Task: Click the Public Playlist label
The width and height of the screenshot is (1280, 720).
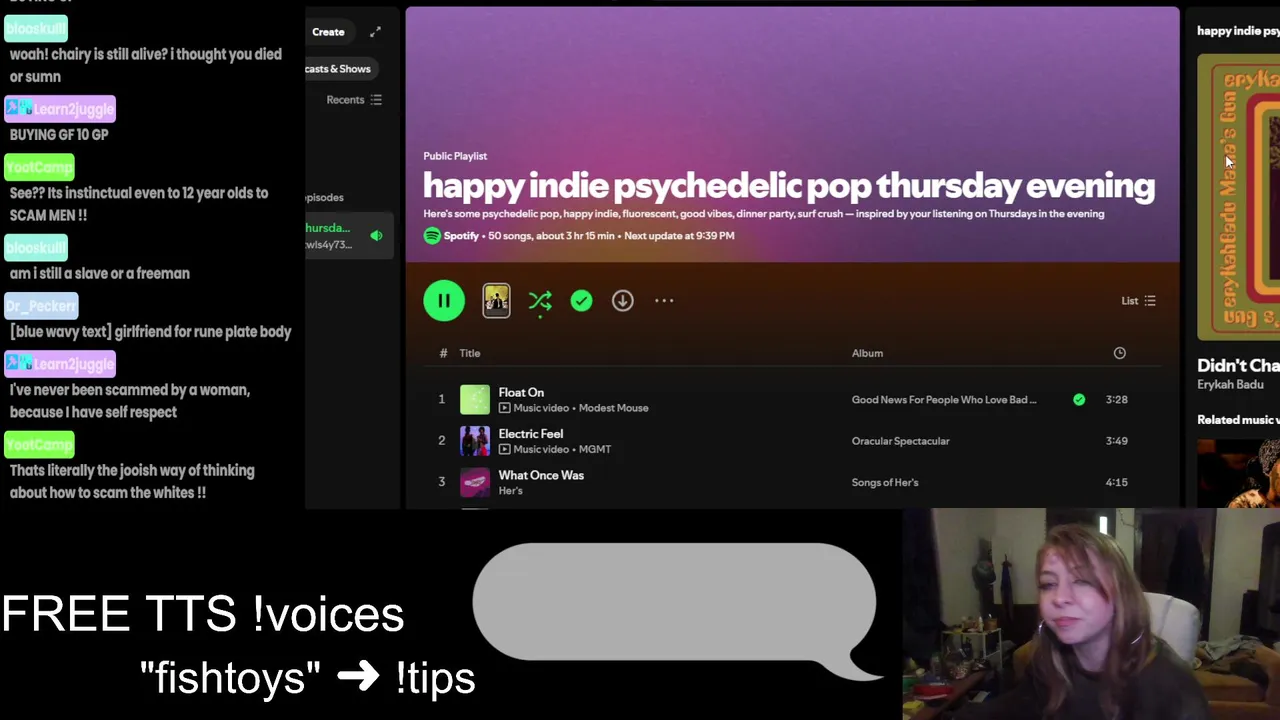Action: (455, 156)
